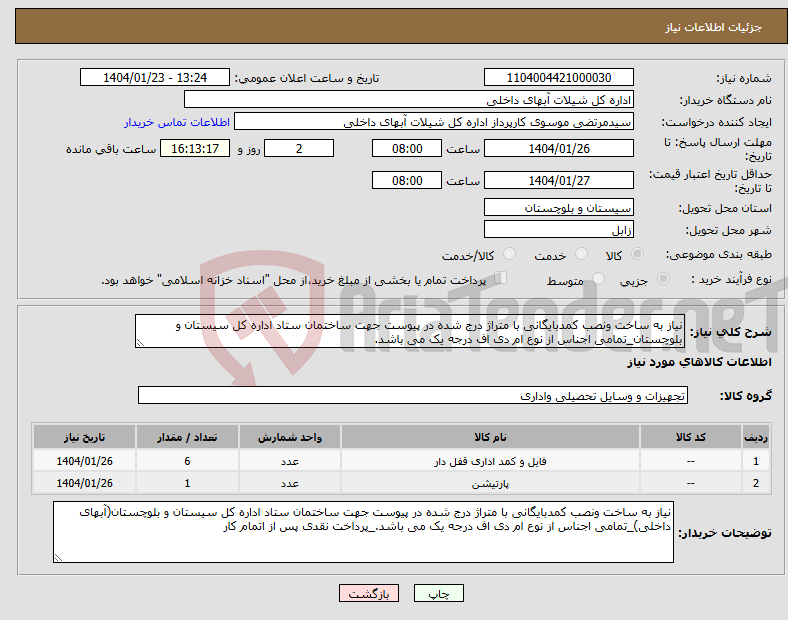Click quantity cell showing 1 in پارتیشن row
Screen dimensions: 788x620
187,483
